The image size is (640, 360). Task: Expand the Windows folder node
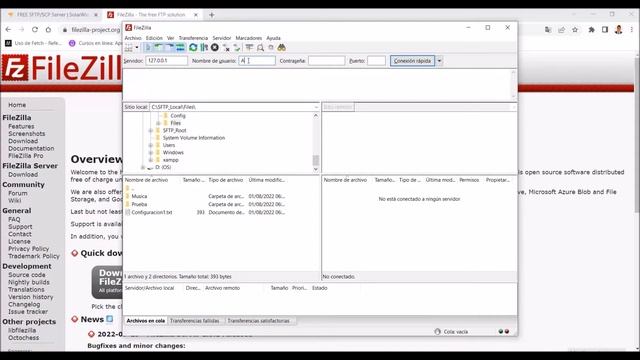click(151, 153)
